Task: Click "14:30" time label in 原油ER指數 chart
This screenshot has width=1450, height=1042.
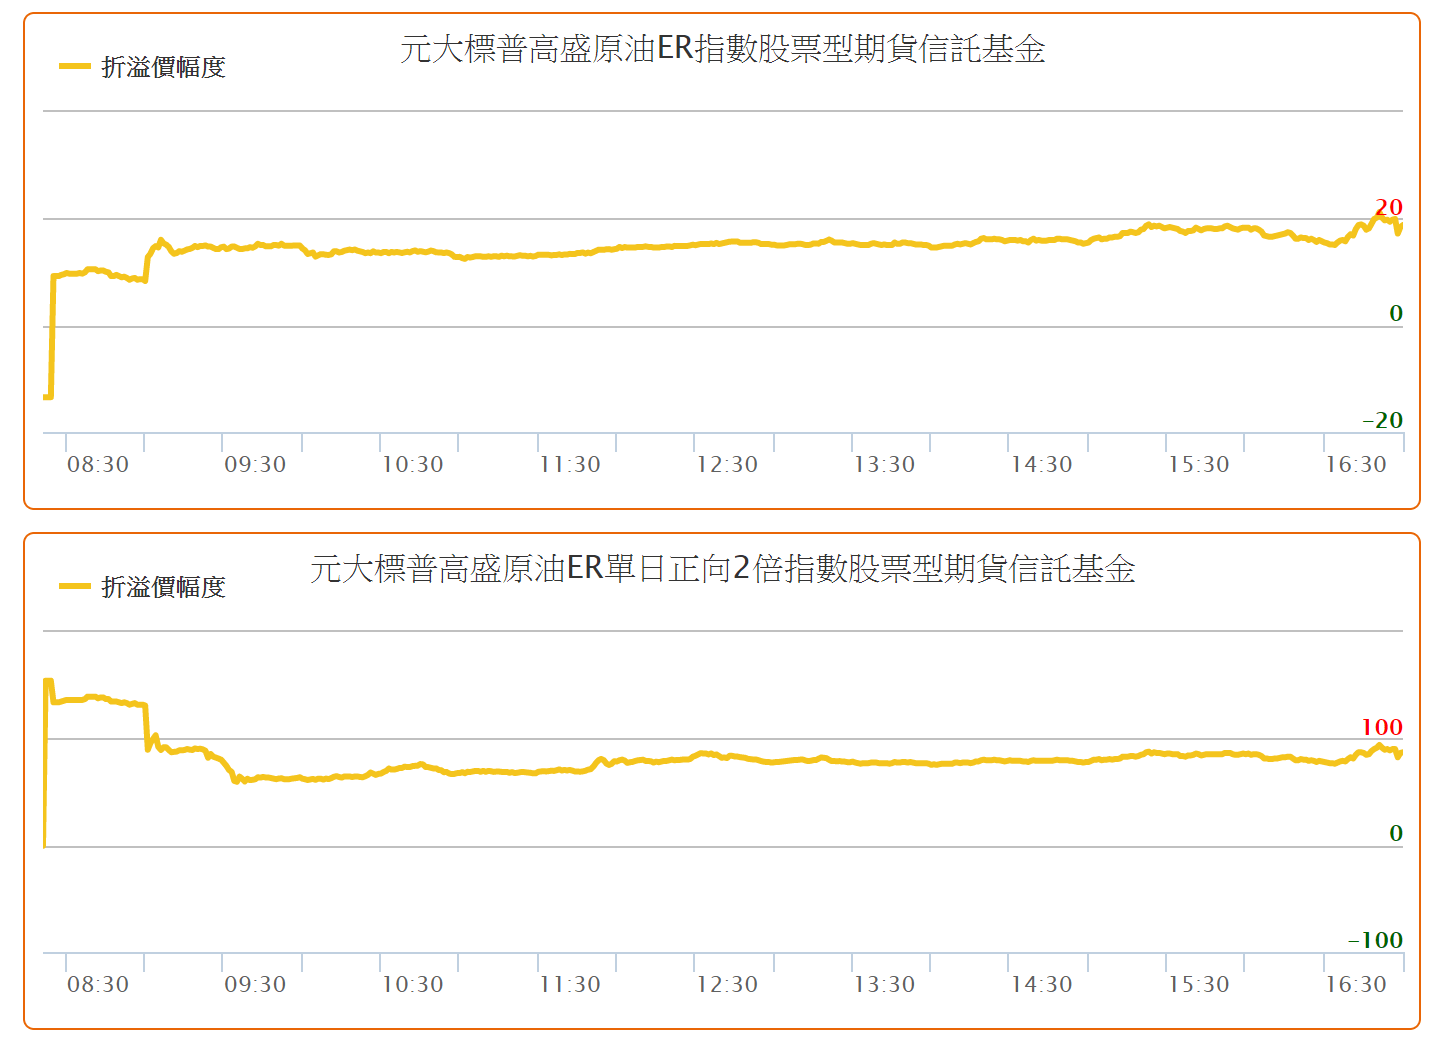Action: pyautogui.click(x=1041, y=464)
